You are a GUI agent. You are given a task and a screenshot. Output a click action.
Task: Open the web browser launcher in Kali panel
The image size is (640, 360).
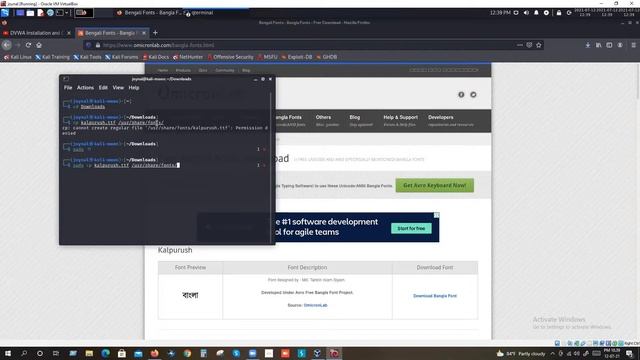[50, 13]
